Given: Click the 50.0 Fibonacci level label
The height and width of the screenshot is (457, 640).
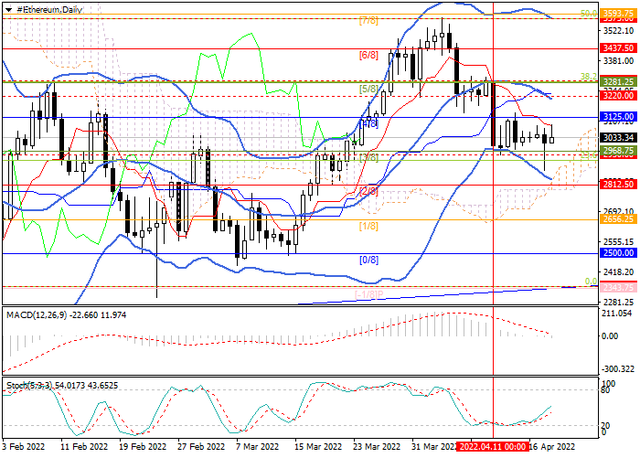Looking at the screenshot, I should pyautogui.click(x=589, y=13).
